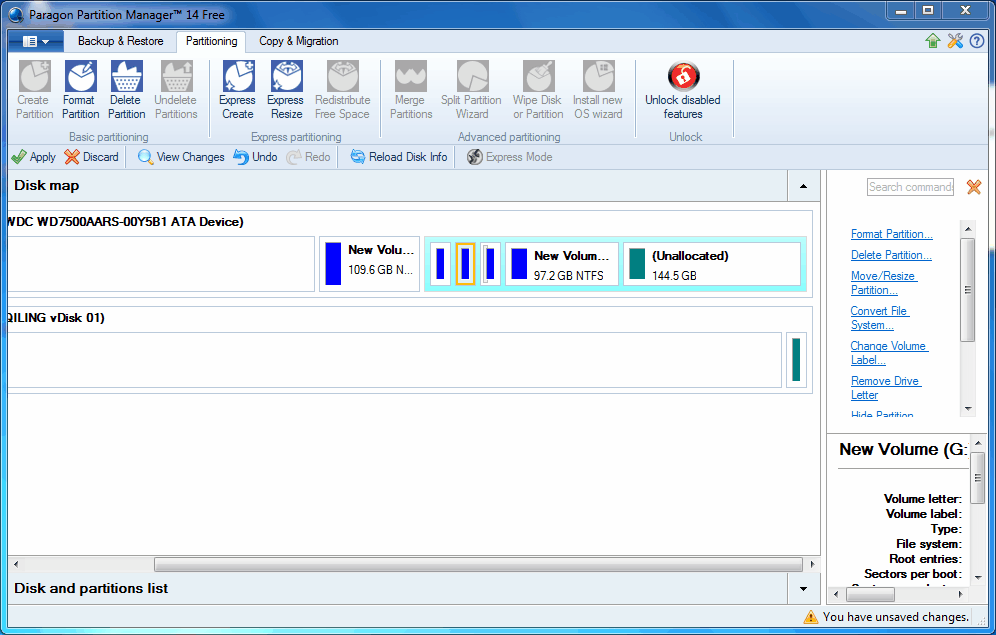Click Undelete Partitions icon
Image resolution: width=996 pixels, height=635 pixels.
[176, 90]
